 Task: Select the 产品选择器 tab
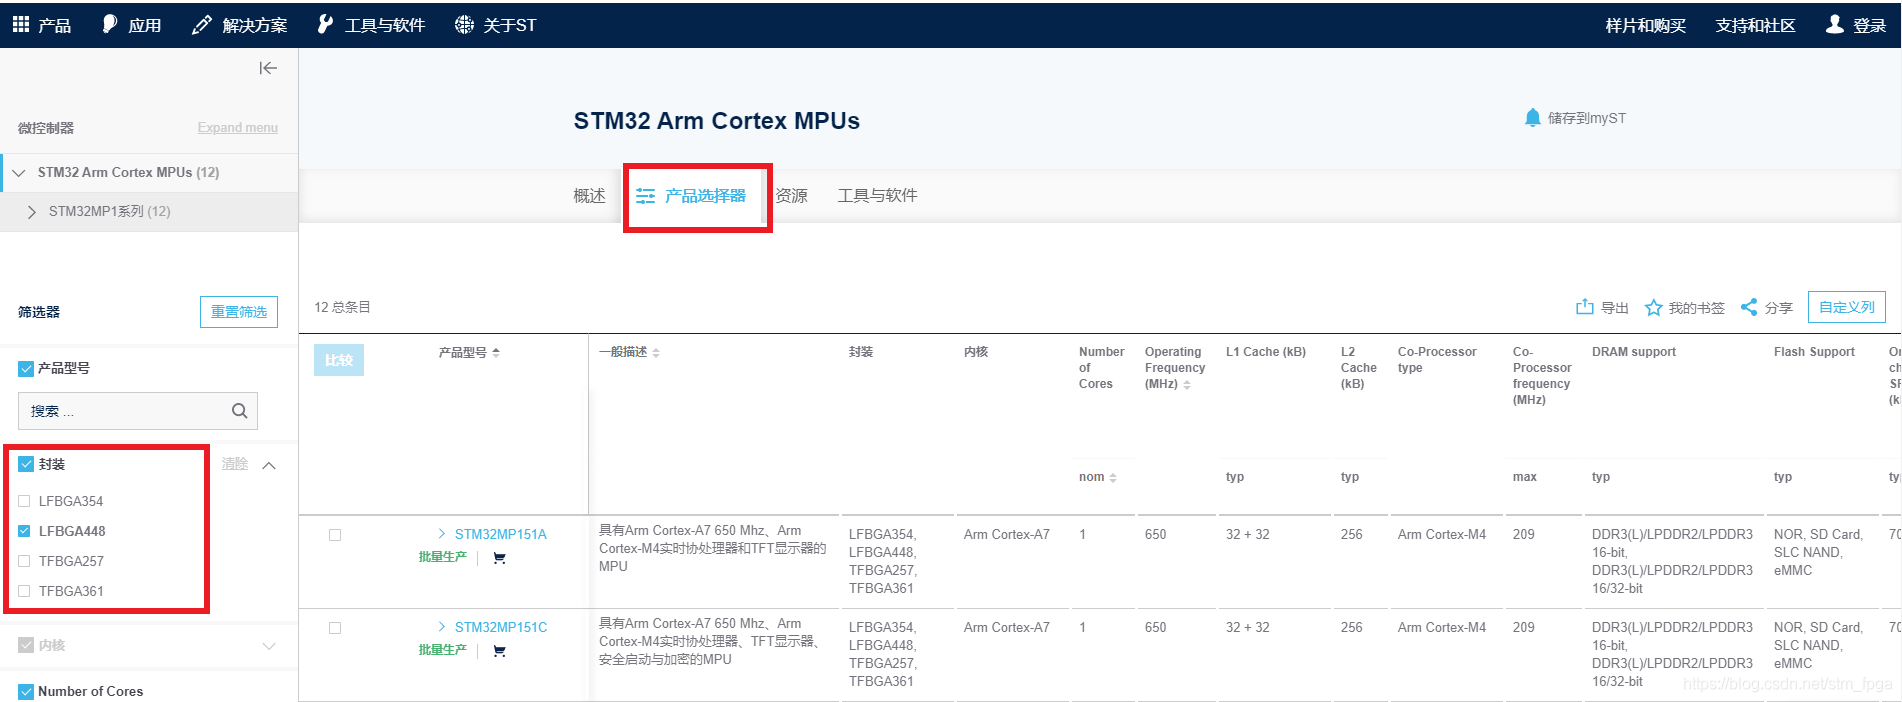coord(692,196)
